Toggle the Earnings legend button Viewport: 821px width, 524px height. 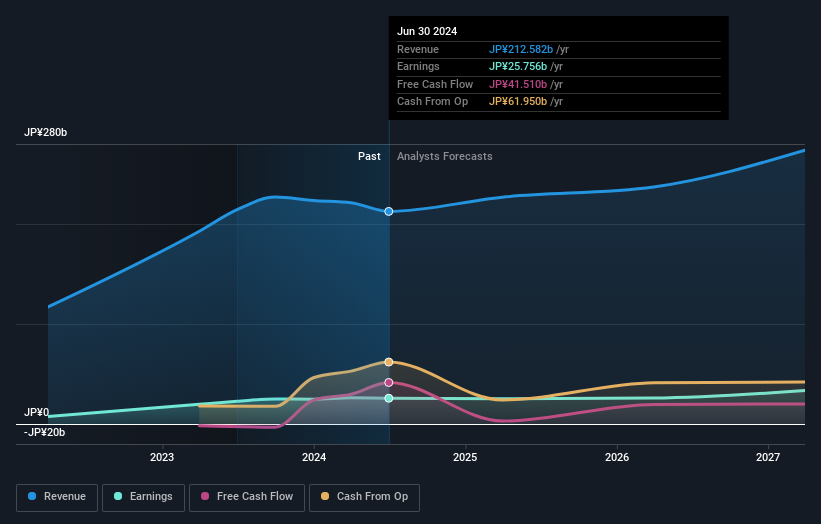click(x=143, y=497)
